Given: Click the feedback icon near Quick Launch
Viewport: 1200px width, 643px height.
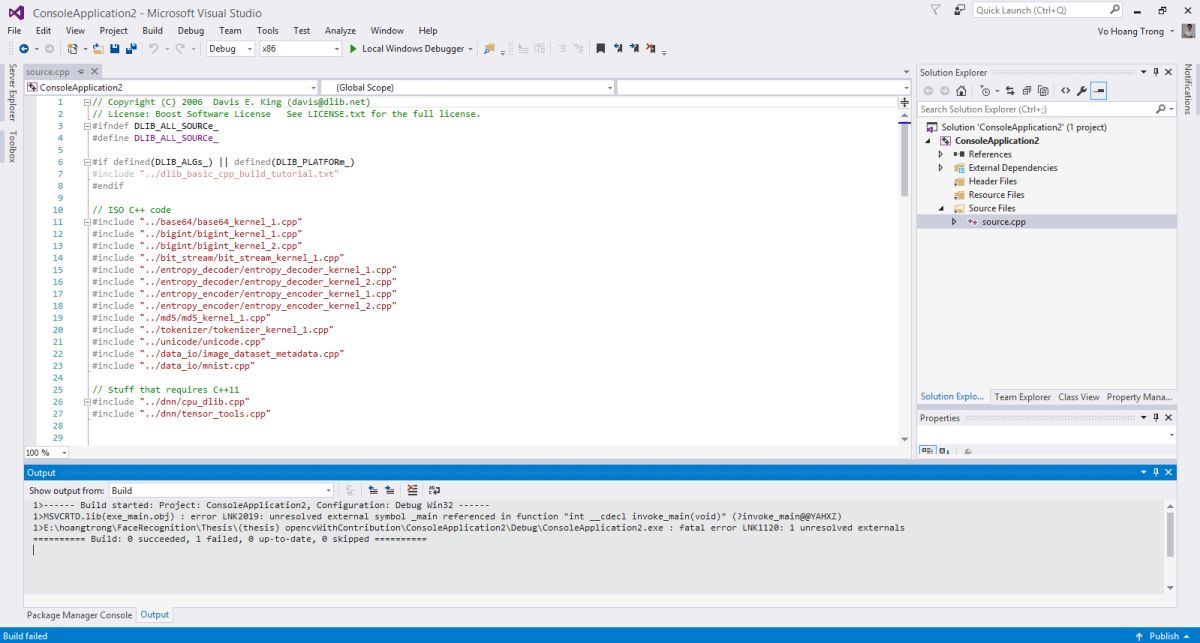Looking at the screenshot, I should pyautogui.click(x=960, y=9).
